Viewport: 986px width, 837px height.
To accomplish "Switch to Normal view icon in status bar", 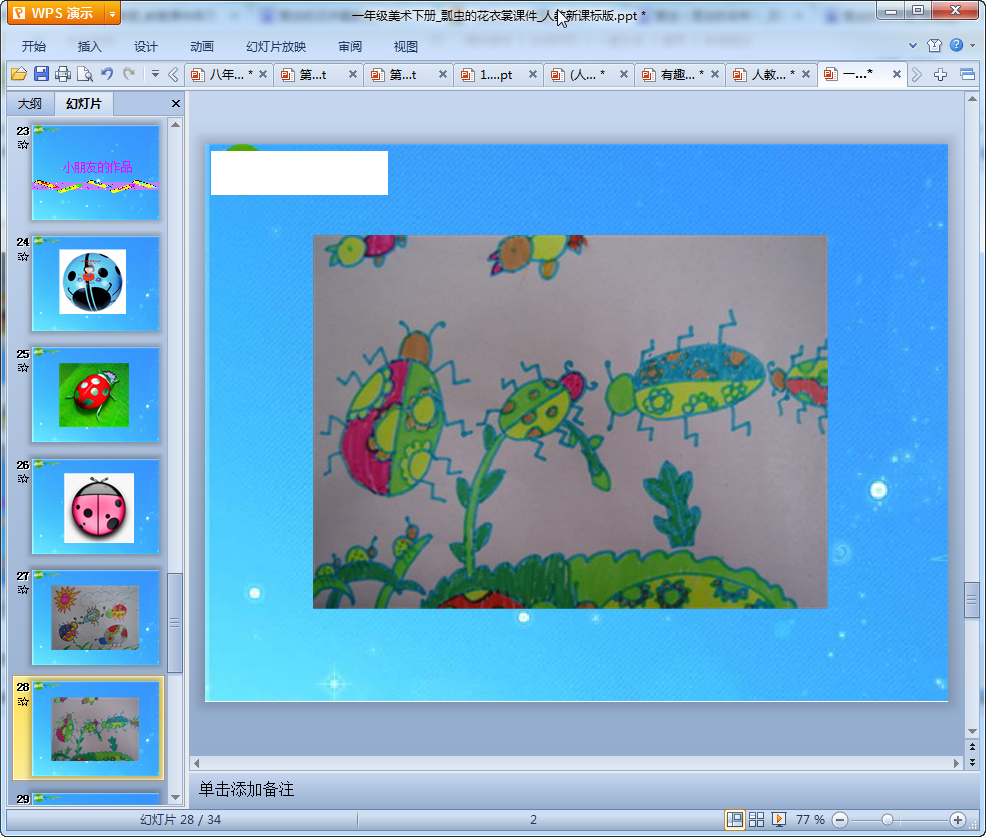I will (x=734, y=819).
